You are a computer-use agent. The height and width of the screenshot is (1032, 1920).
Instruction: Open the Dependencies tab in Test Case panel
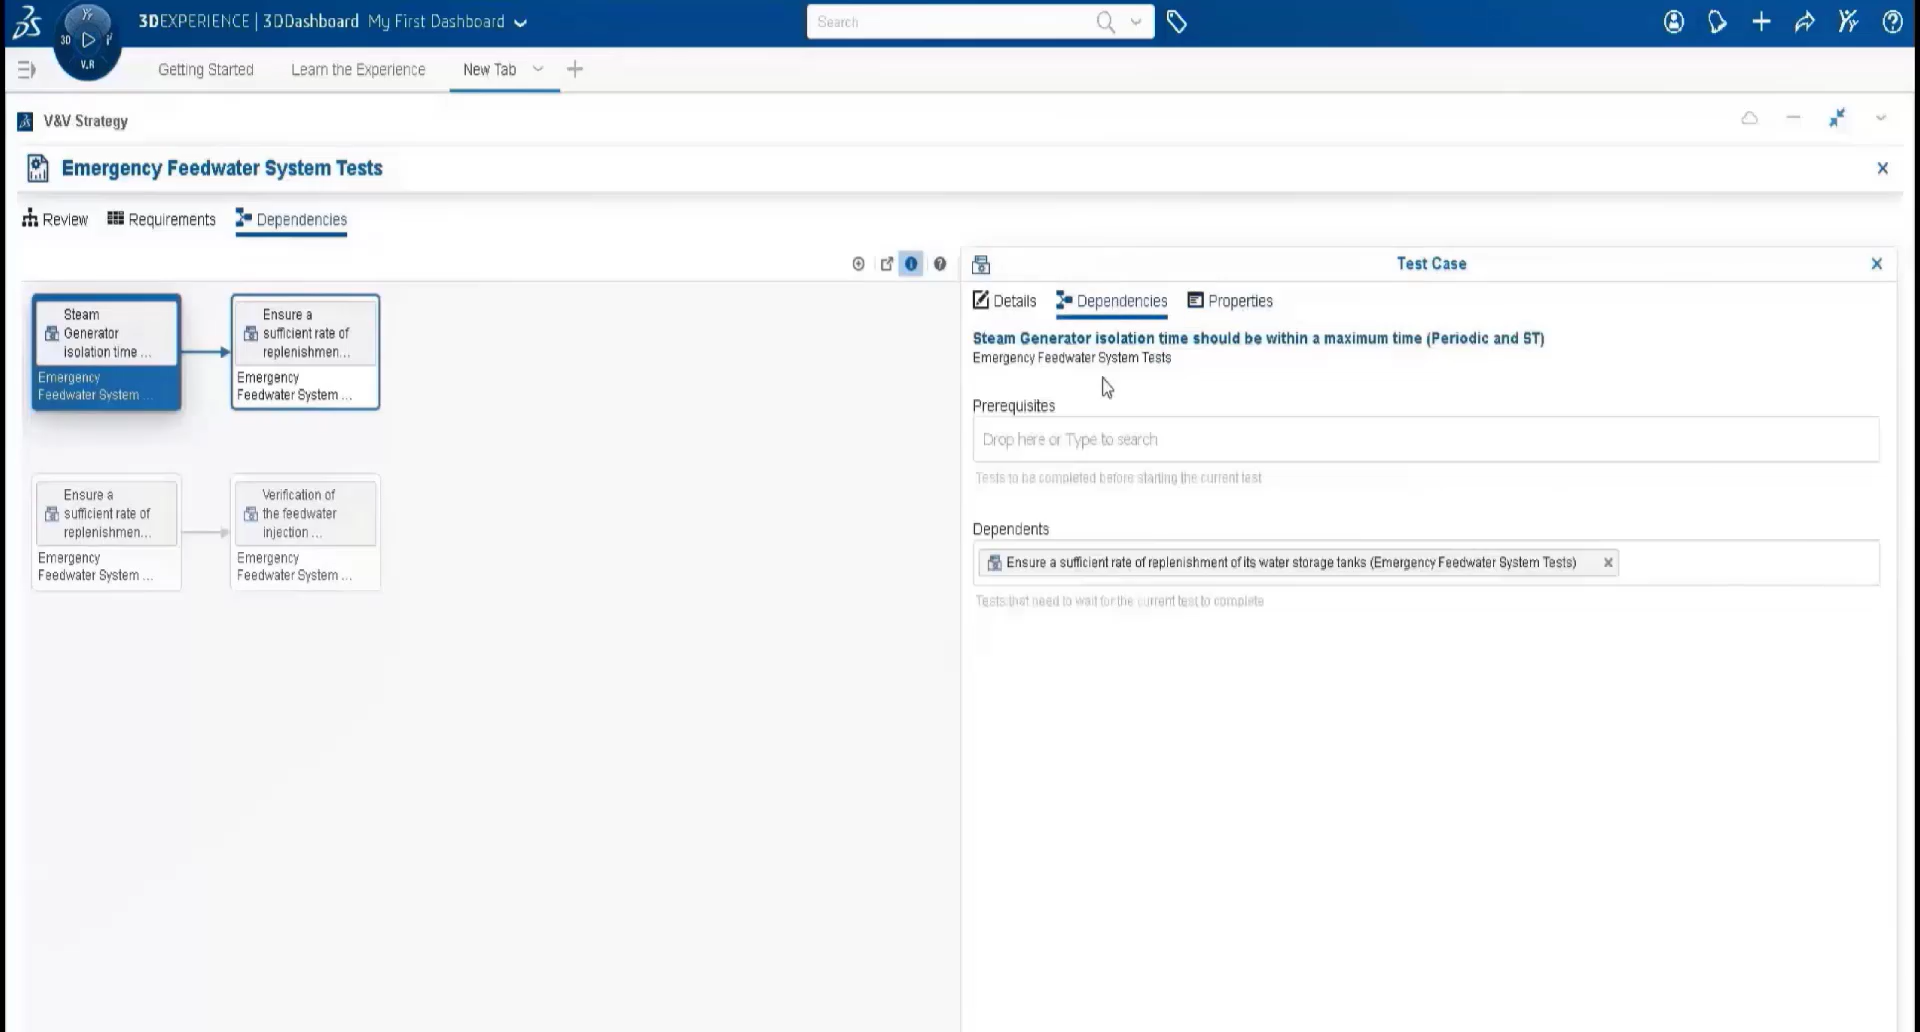click(1111, 301)
